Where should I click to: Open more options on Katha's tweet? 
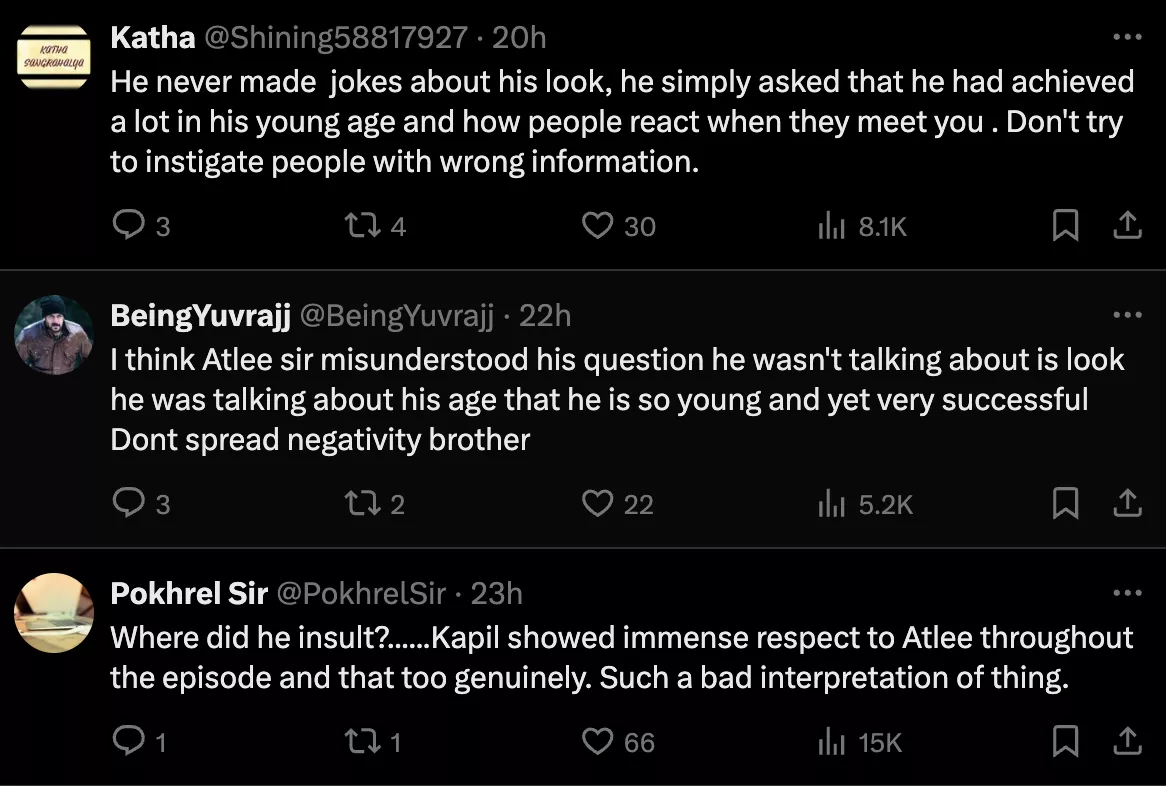coord(1127,38)
